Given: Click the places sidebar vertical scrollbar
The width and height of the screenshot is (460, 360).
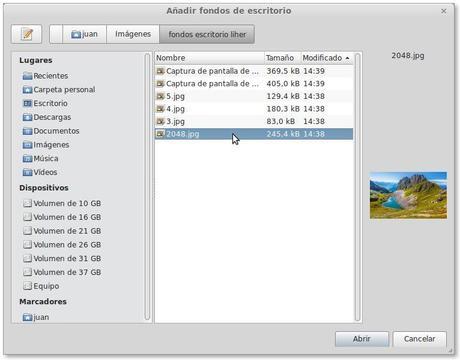Looking at the screenshot, I should coord(148,187).
